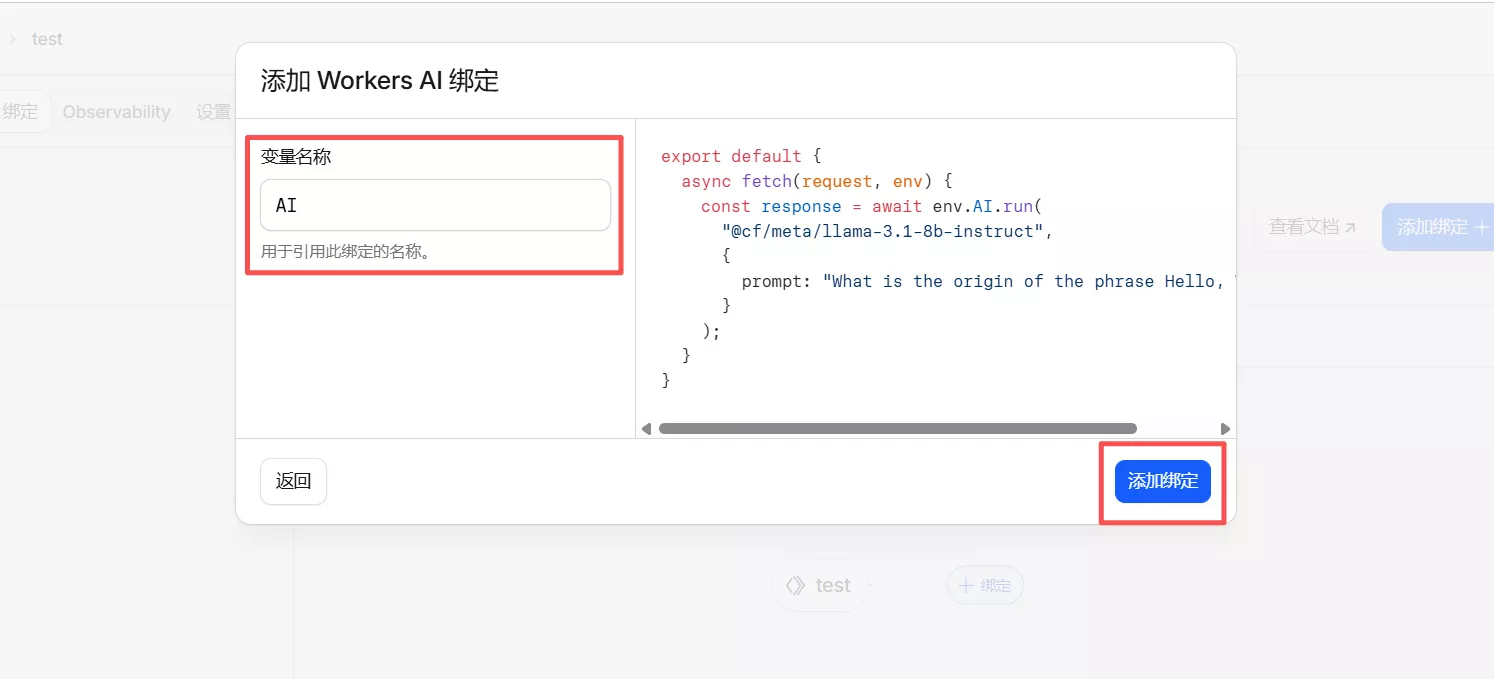Click the 返回 button
This screenshot has width=1494, height=679.
coord(293,481)
